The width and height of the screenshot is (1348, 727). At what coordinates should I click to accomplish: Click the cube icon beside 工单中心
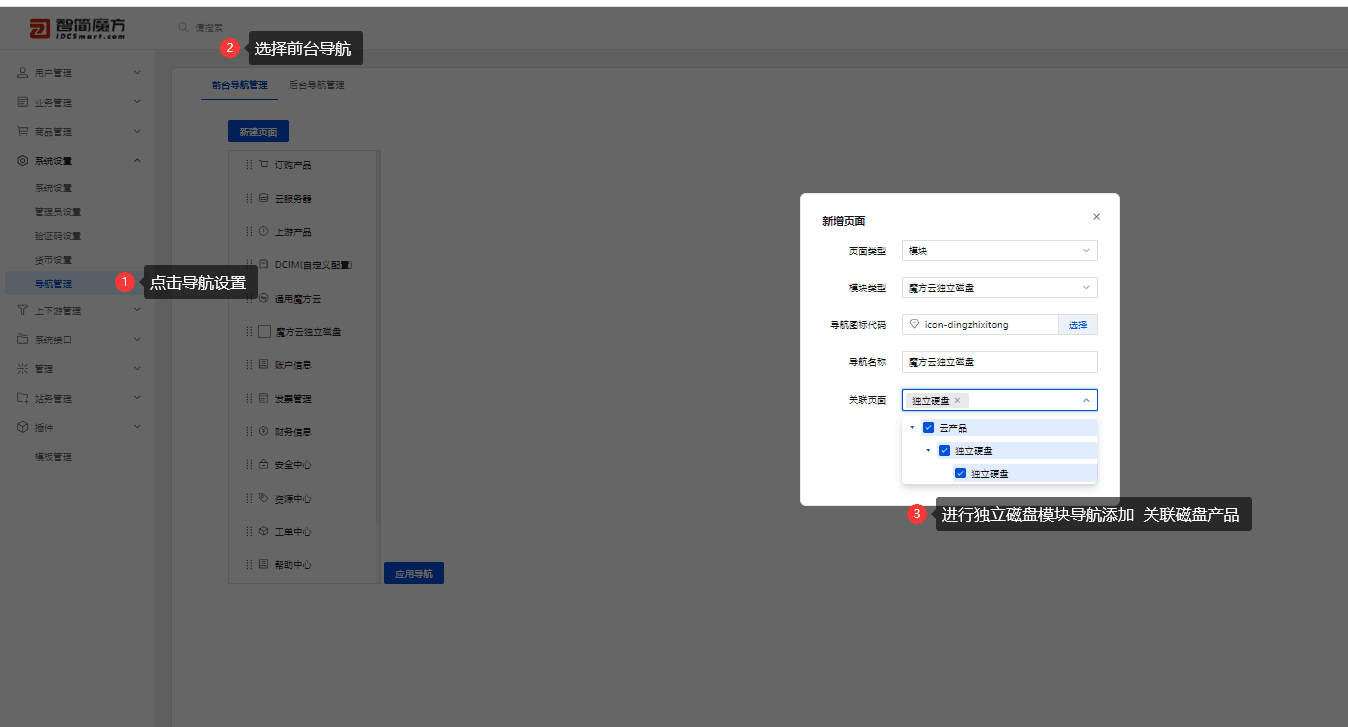click(x=264, y=531)
